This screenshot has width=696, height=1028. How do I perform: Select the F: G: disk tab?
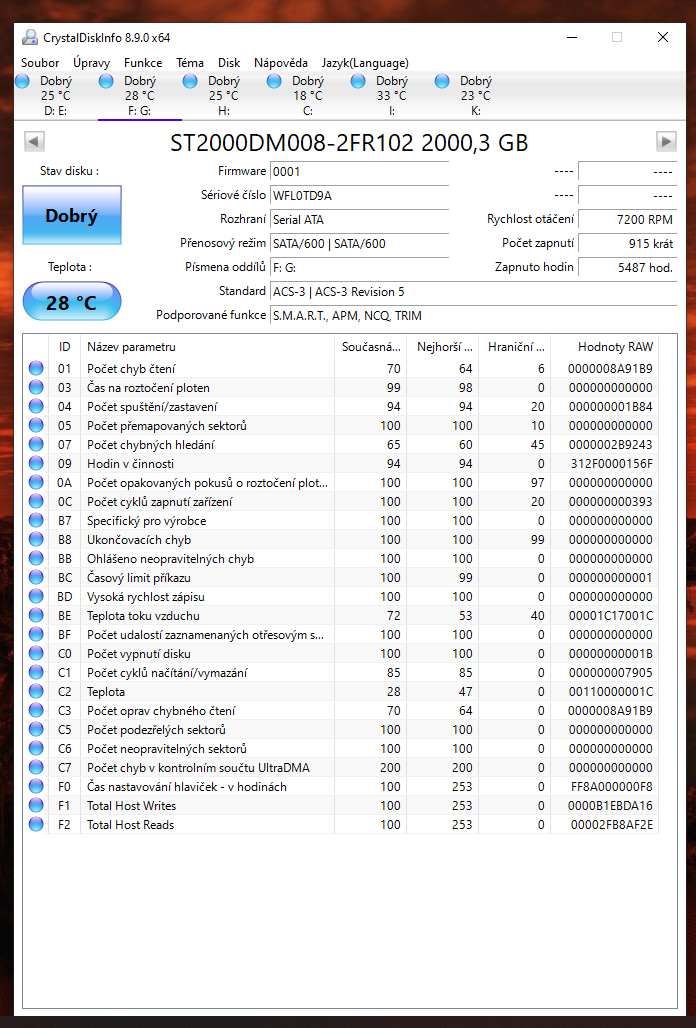pos(140,96)
